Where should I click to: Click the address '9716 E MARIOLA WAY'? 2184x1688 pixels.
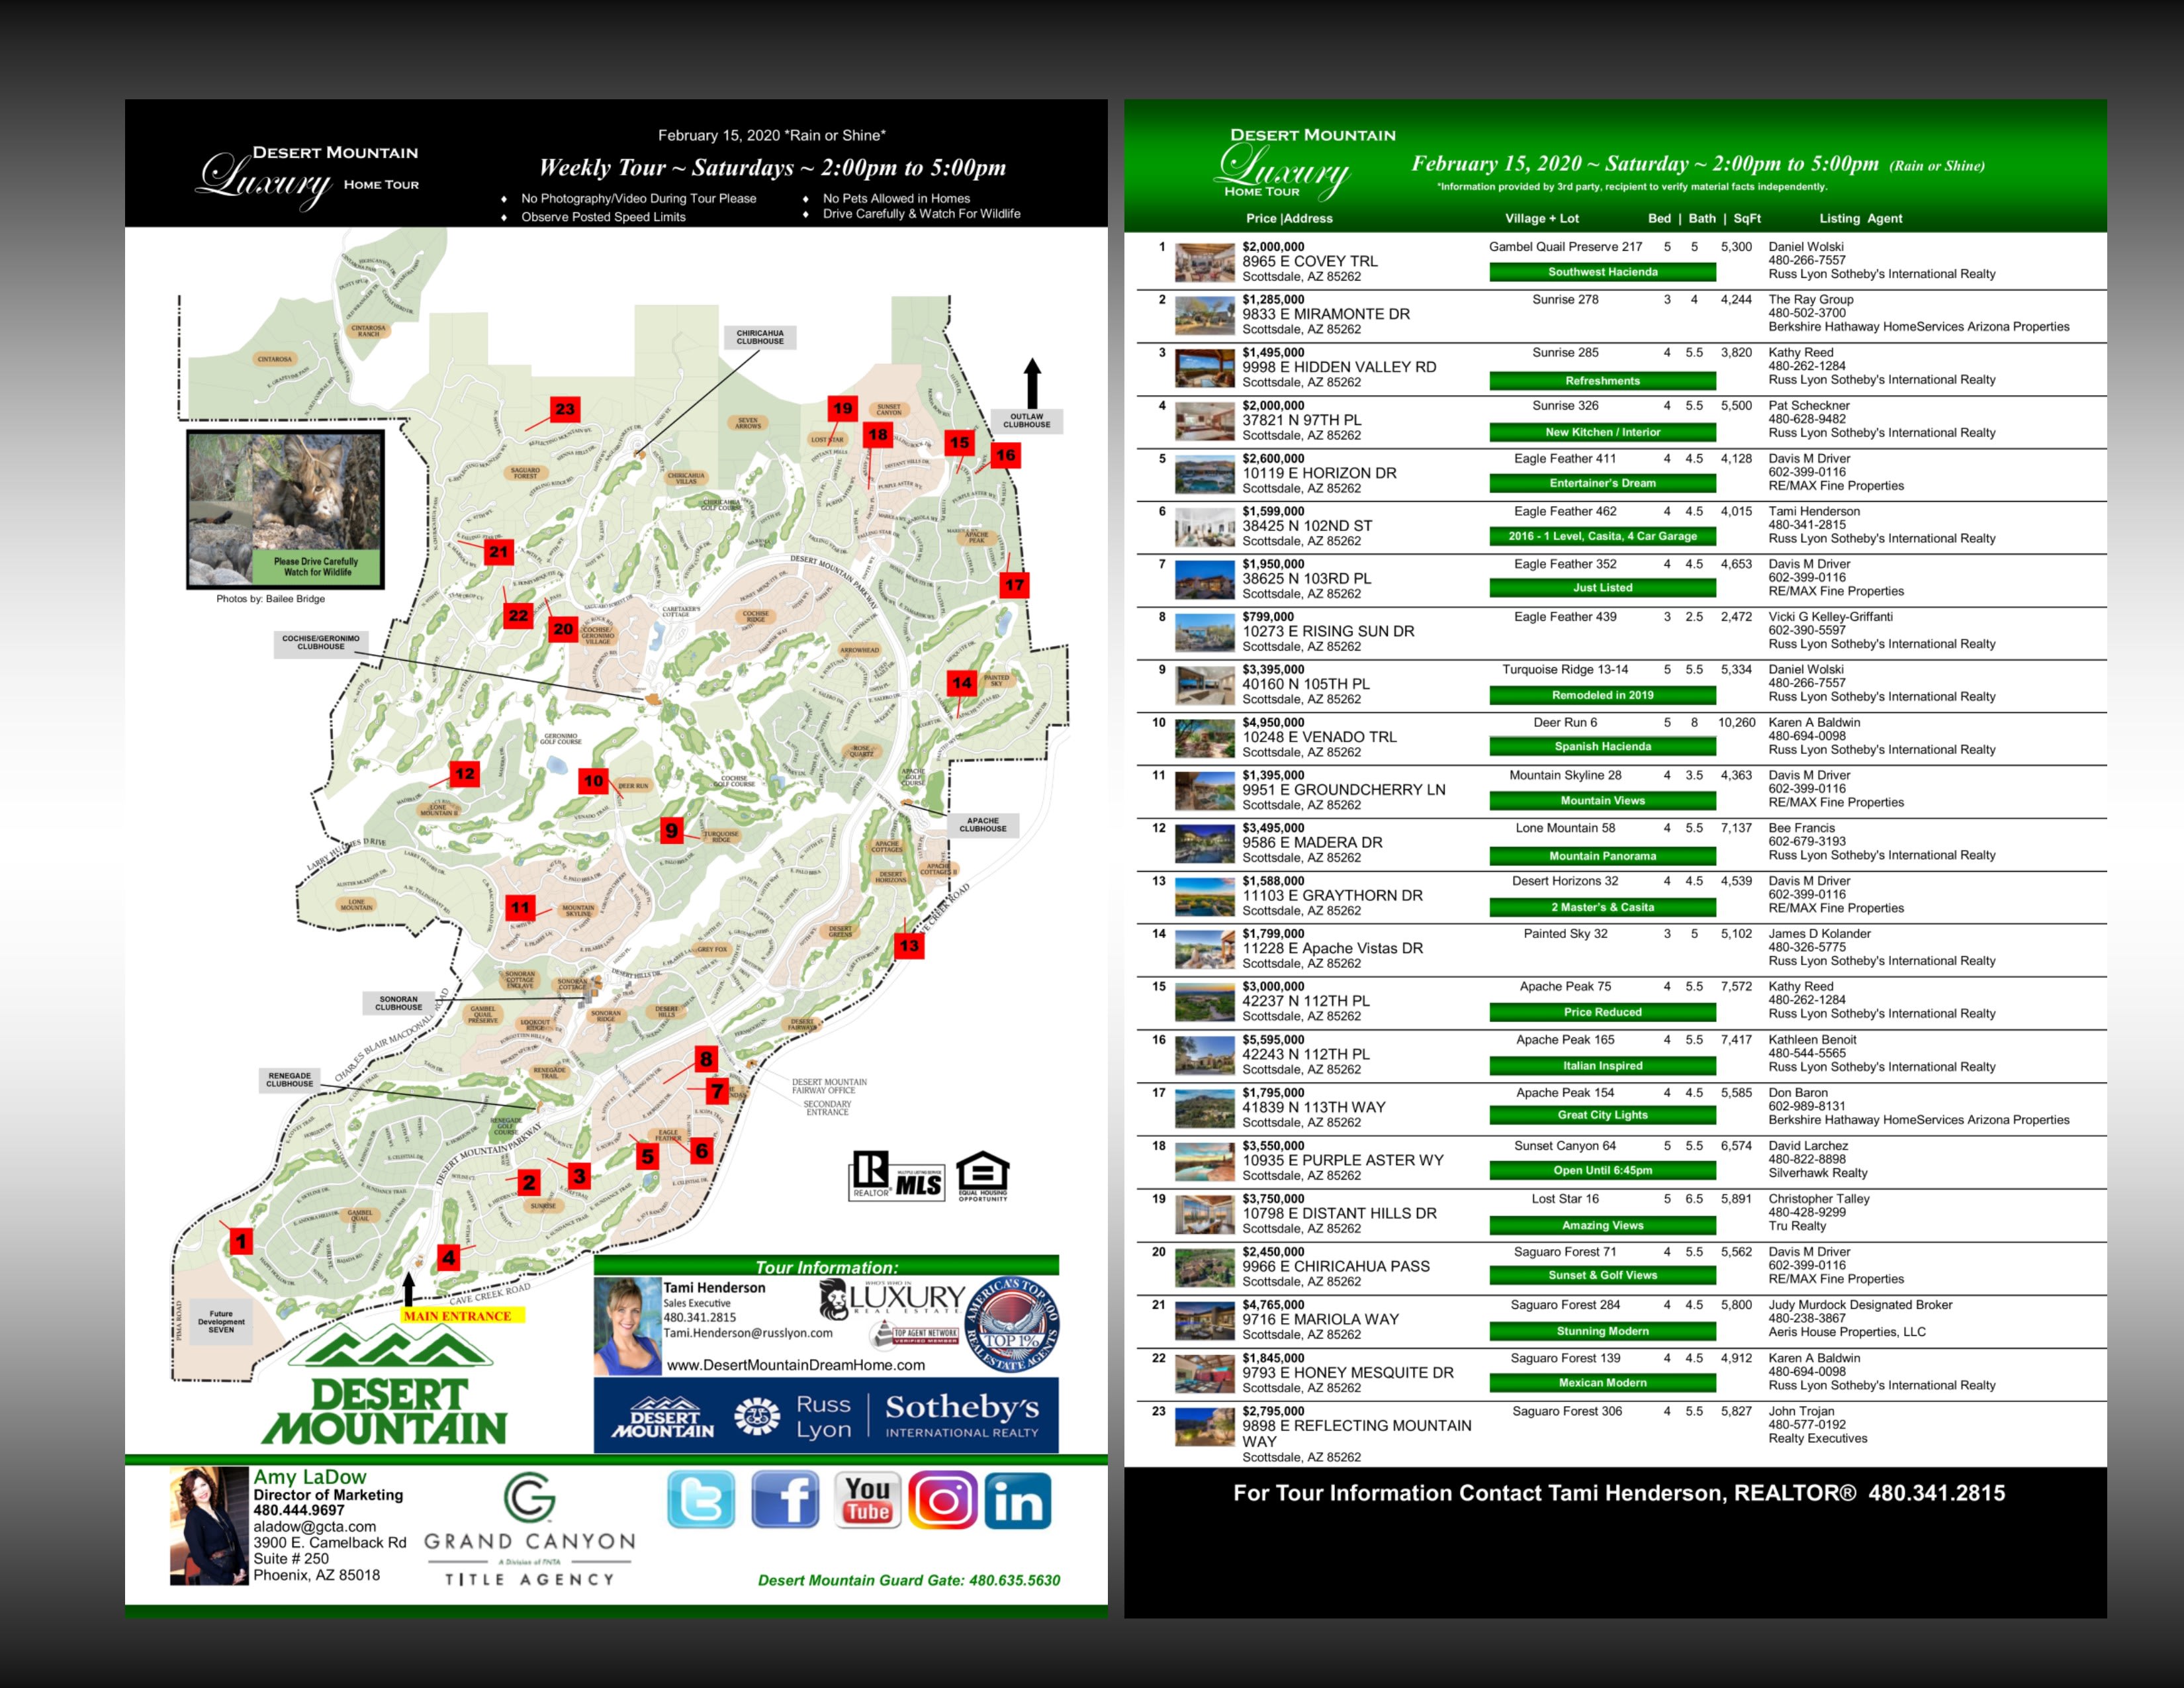(1321, 1319)
